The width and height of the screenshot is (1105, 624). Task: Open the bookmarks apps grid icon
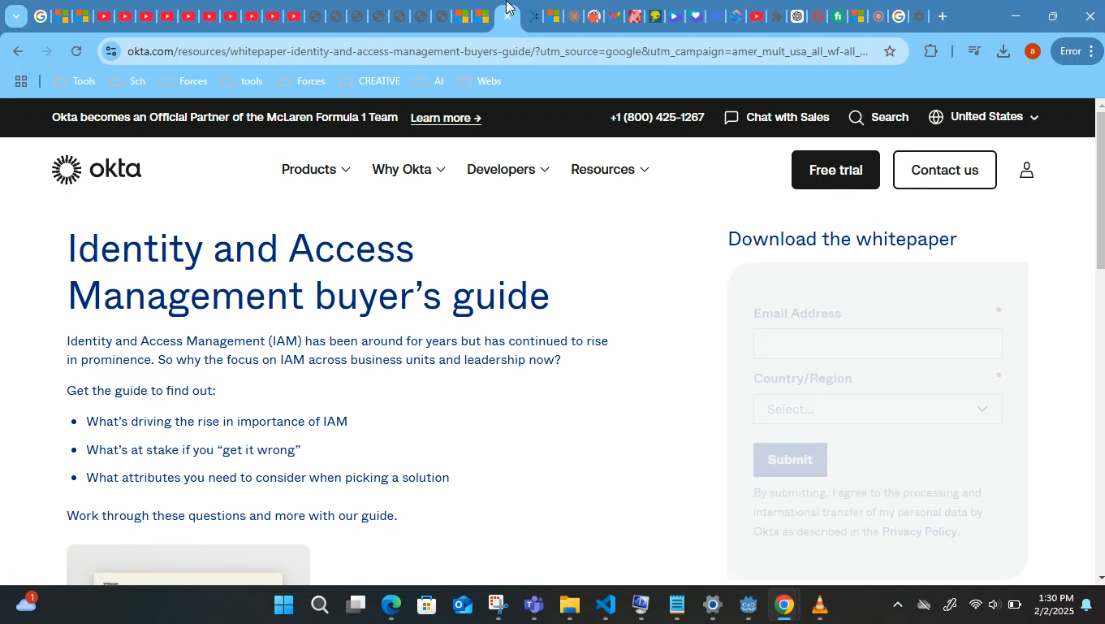tap(21, 82)
